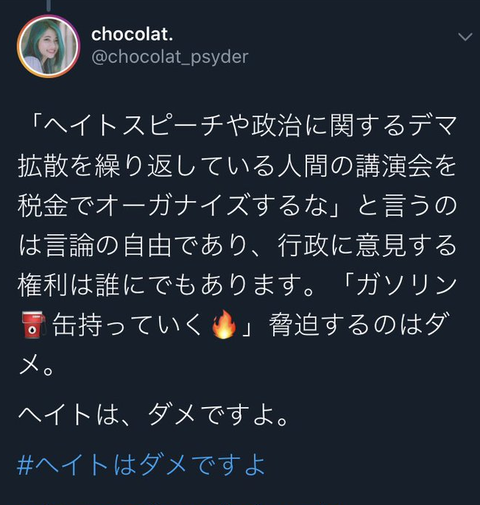
Task: Click the sentence ヘイトは、ダメですよ。
Action: click(x=153, y=415)
